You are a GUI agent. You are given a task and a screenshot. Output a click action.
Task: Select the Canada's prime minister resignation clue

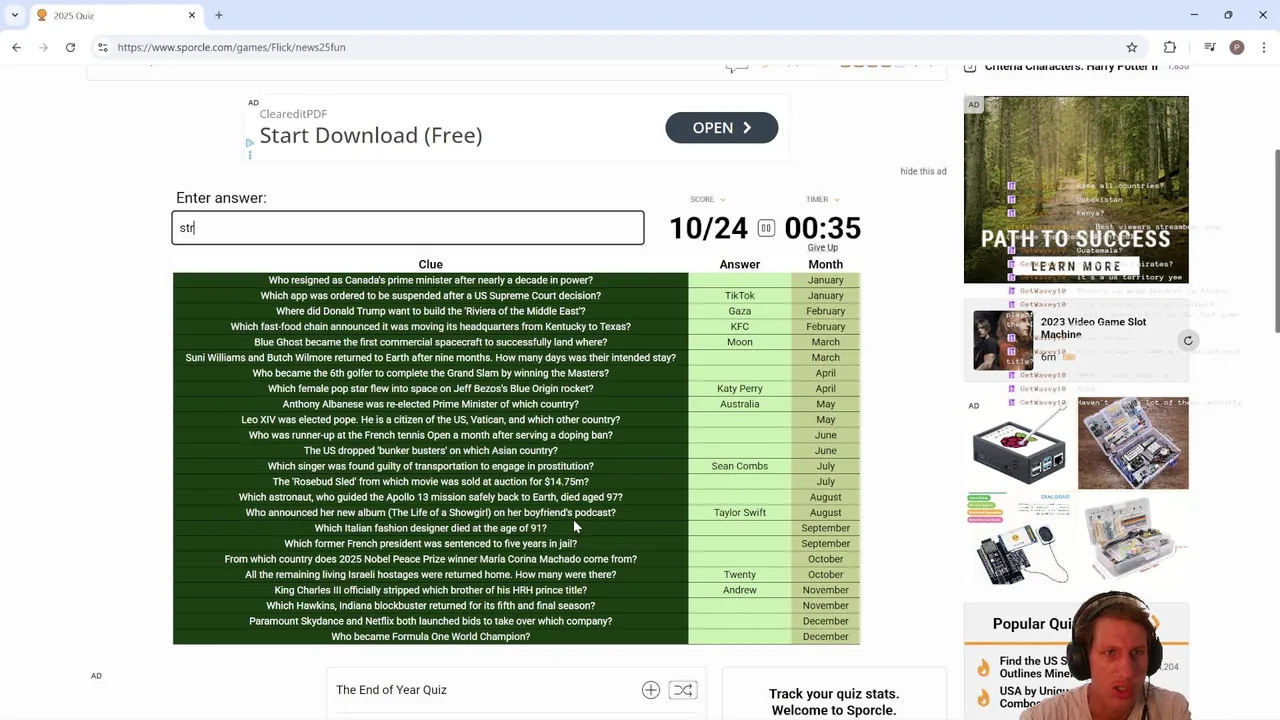coord(430,280)
